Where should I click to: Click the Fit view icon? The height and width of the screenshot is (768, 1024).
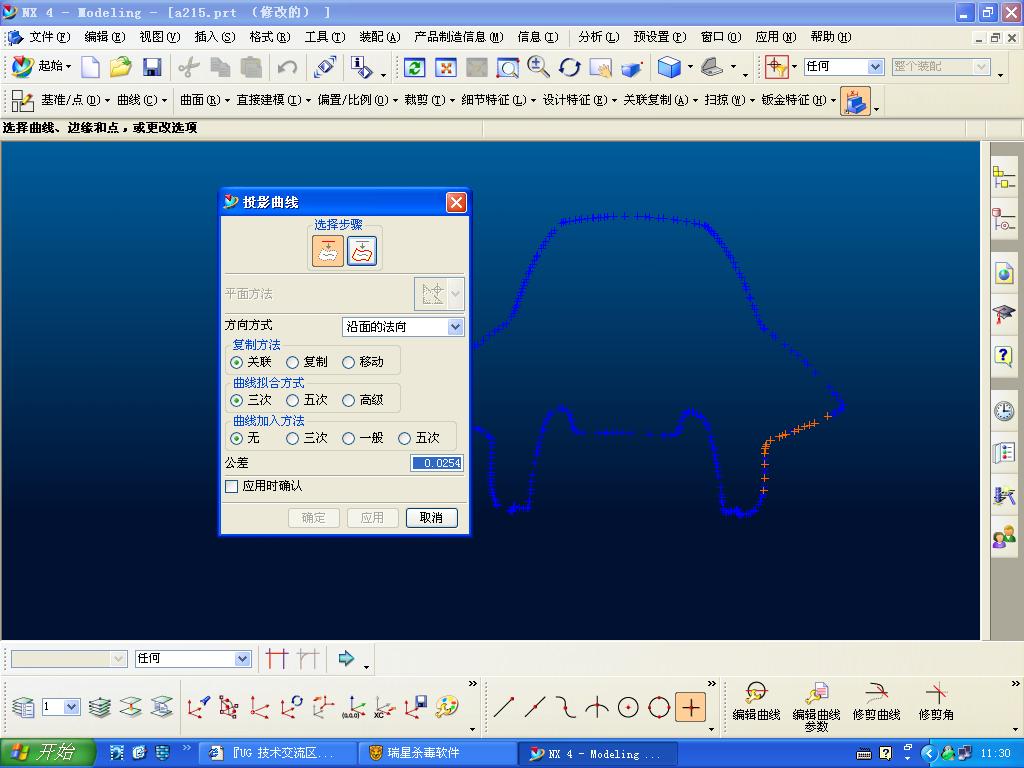point(445,67)
